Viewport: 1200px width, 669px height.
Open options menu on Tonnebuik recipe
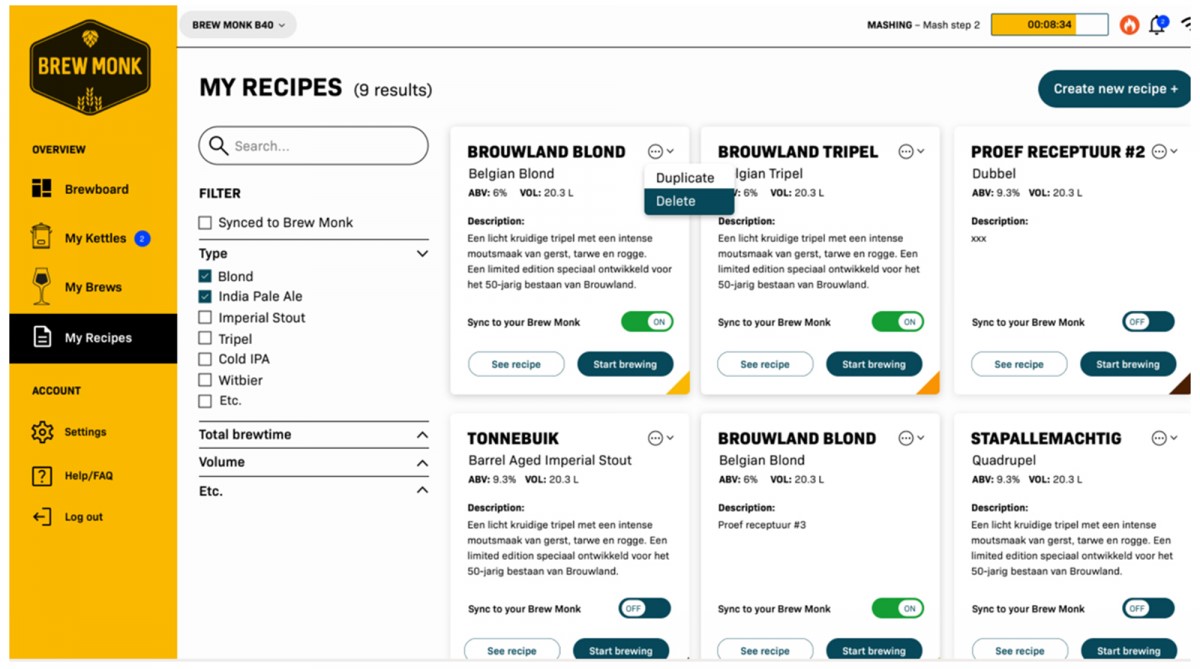(660, 438)
